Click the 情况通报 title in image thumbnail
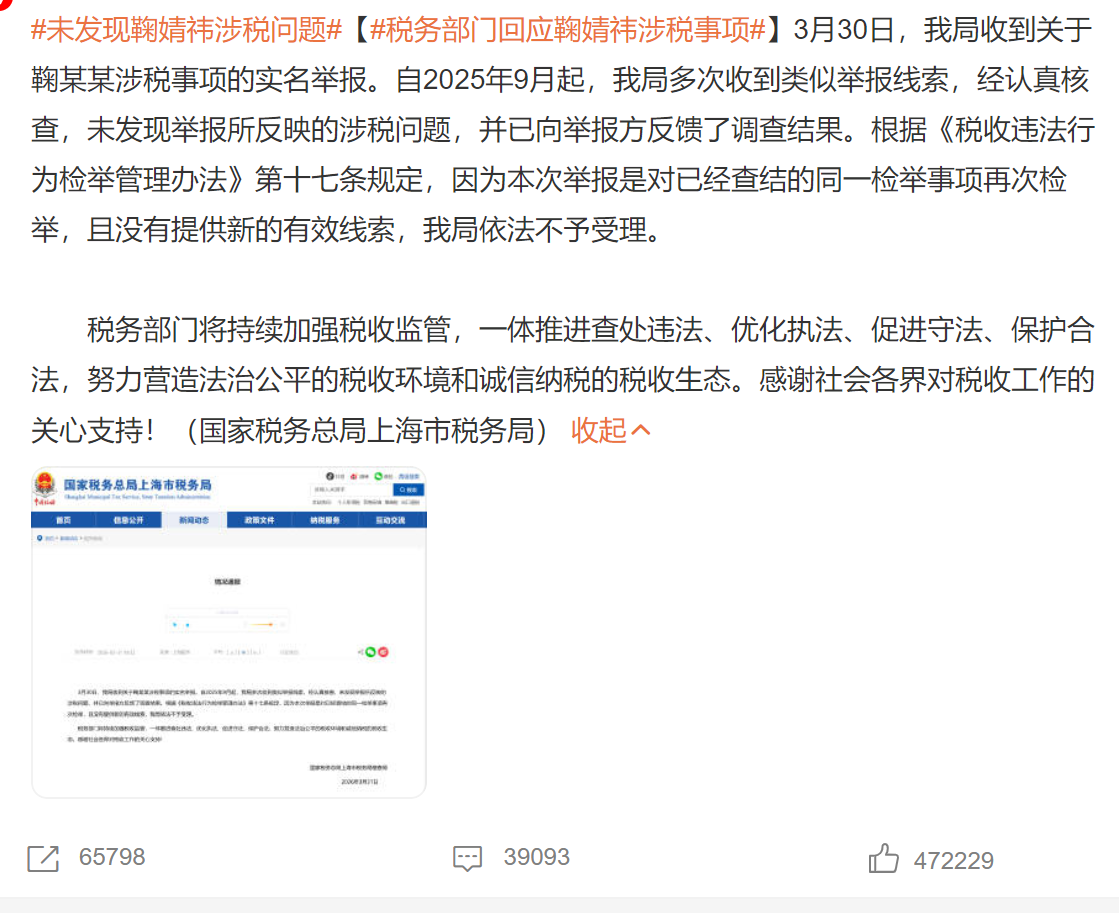 pos(228,581)
